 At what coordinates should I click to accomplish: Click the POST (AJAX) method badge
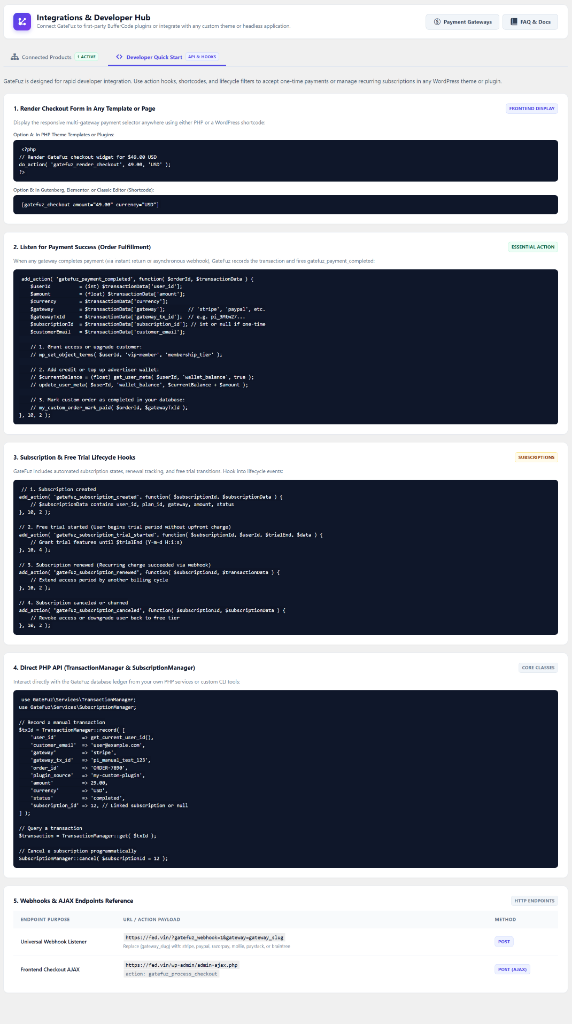tap(512, 969)
